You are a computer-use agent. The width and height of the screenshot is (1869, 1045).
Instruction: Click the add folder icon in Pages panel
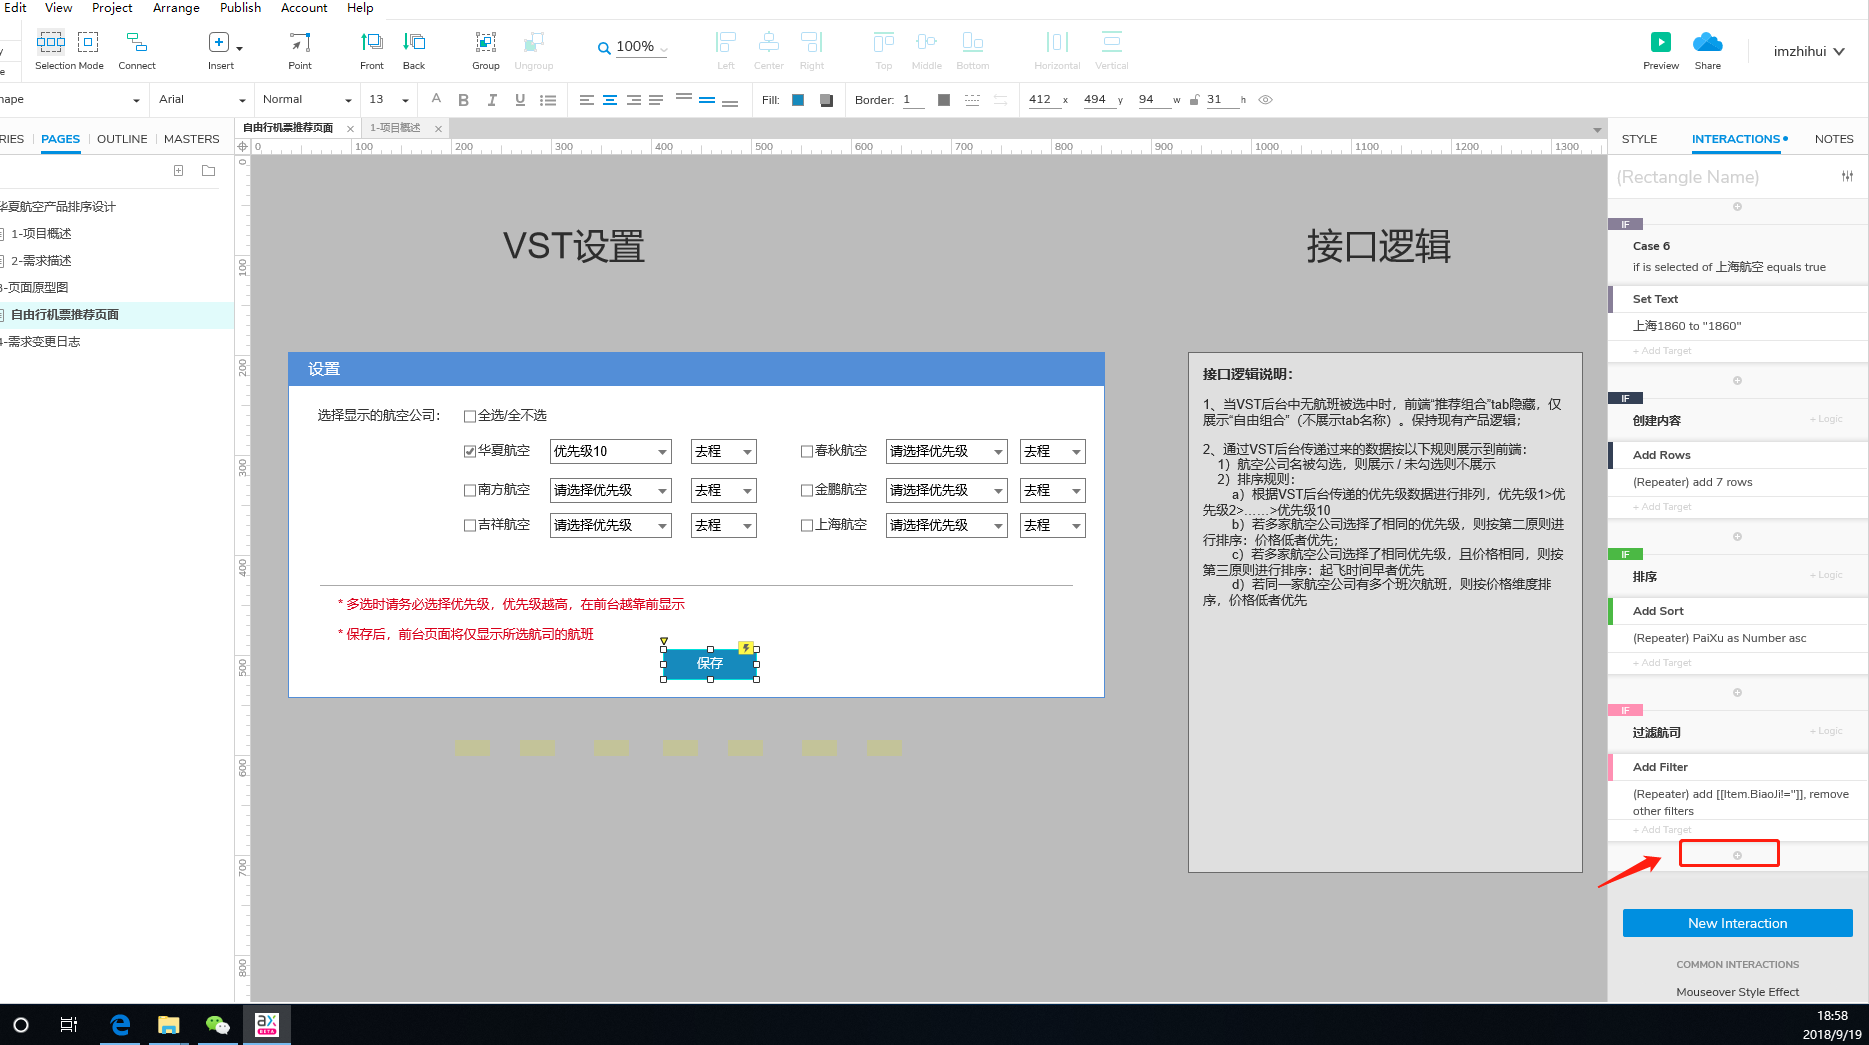pos(208,171)
